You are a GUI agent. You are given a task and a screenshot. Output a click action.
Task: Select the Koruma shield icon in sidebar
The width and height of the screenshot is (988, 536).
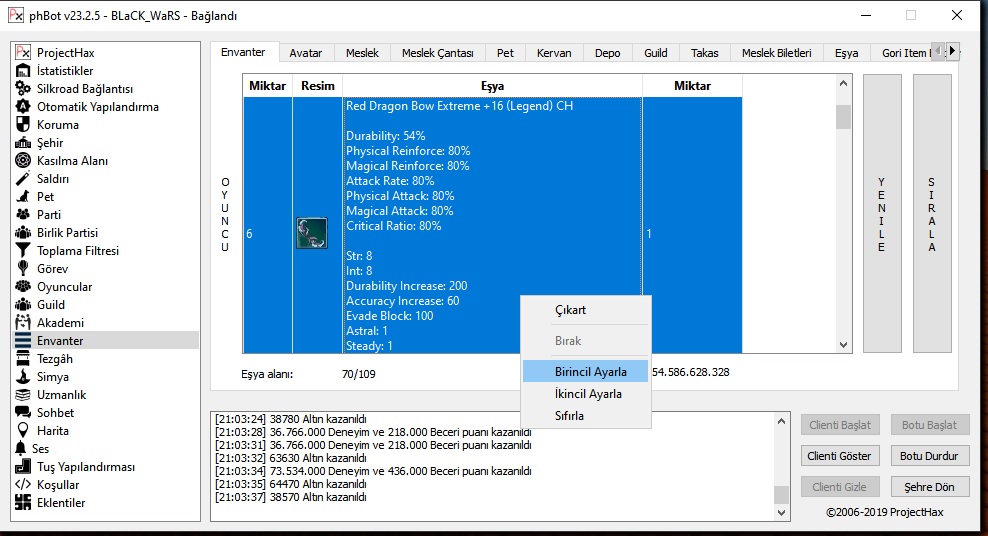pyautogui.click(x=23, y=125)
